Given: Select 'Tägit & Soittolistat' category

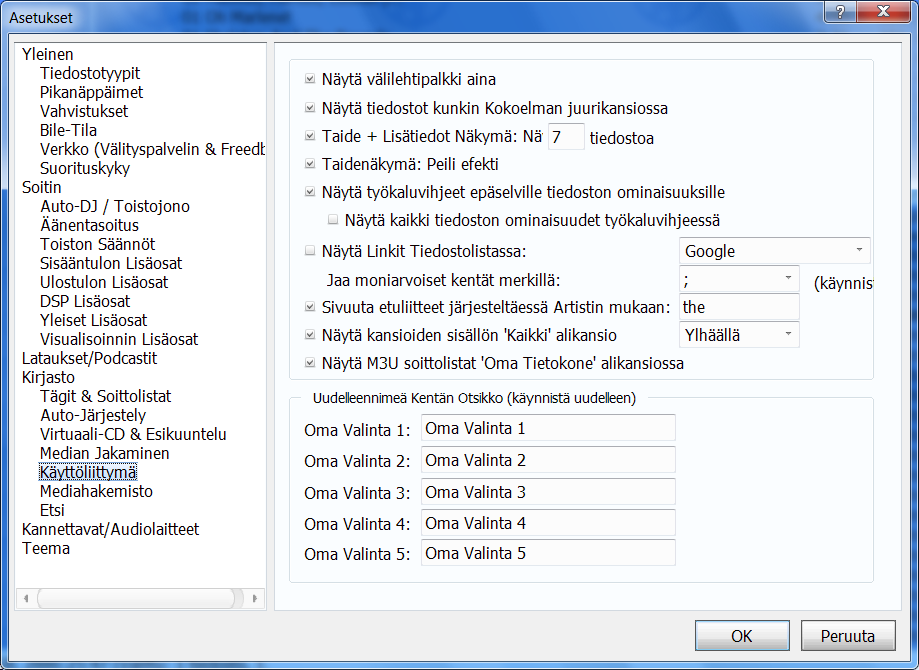Looking at the screenshot, I should (x=105, y=396).
